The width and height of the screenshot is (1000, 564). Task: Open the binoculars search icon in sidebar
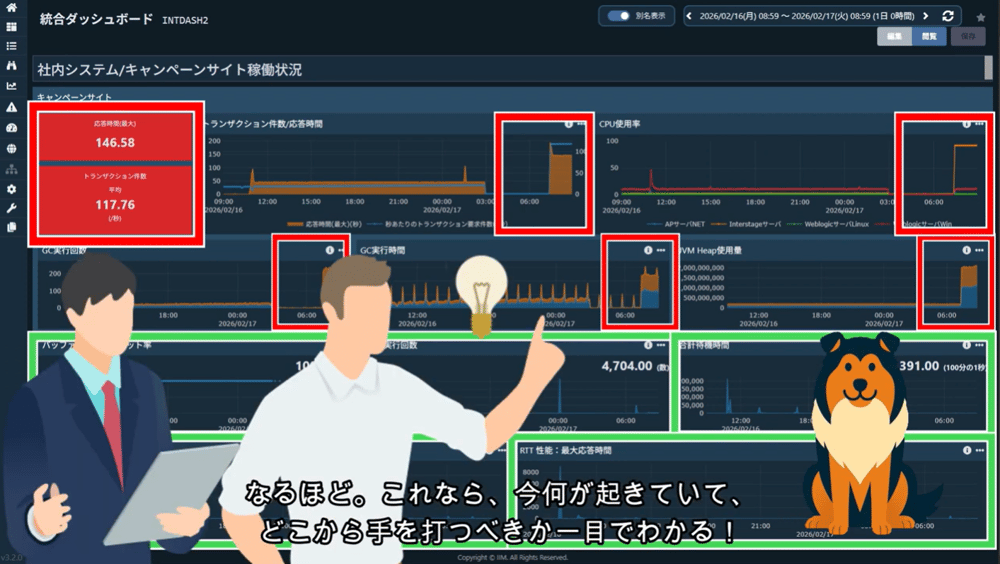coord(11,65)
